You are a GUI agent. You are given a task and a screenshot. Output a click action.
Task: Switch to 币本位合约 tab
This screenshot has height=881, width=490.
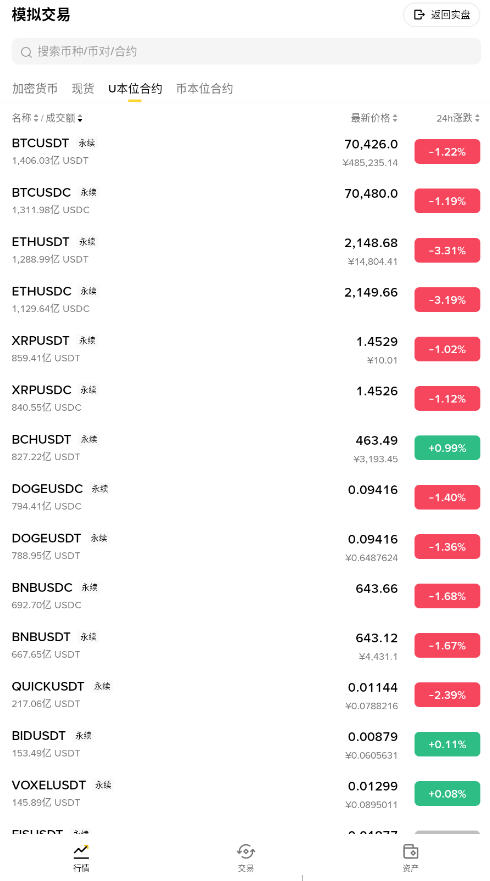click(x=205, y=89)
